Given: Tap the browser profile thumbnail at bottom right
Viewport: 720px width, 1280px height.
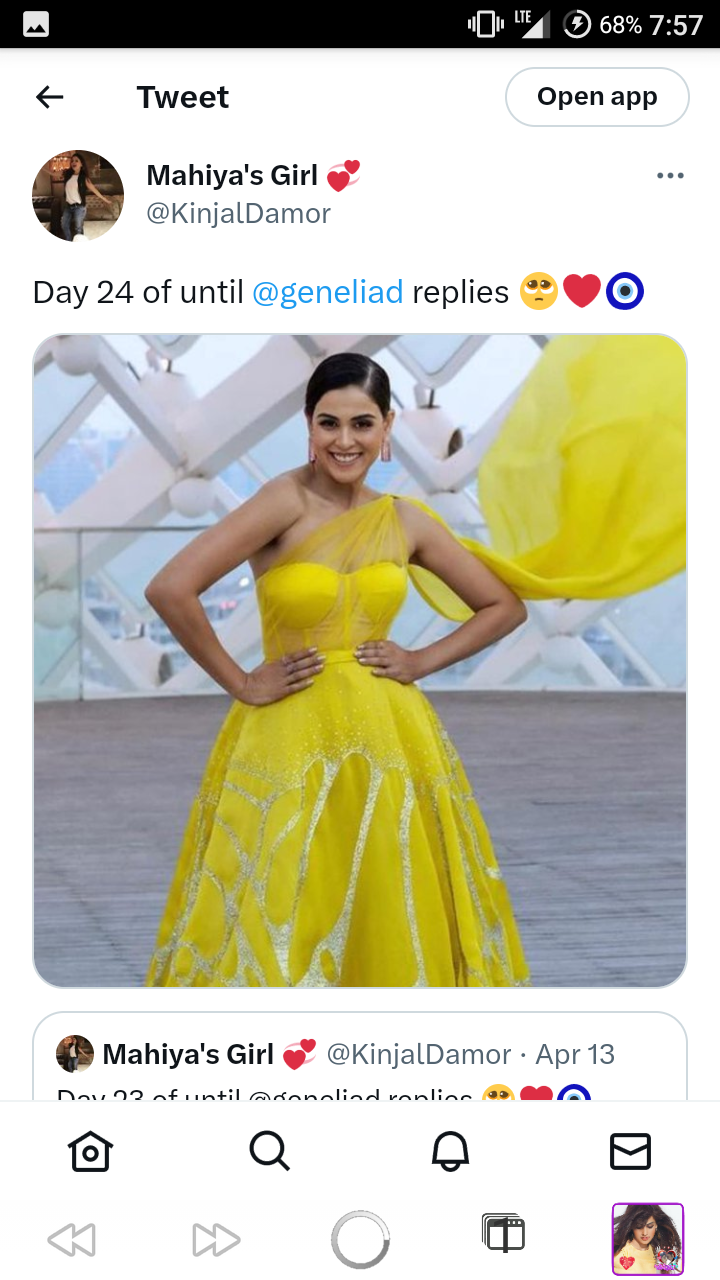Looking at the screenshot, I should 648,1240.
